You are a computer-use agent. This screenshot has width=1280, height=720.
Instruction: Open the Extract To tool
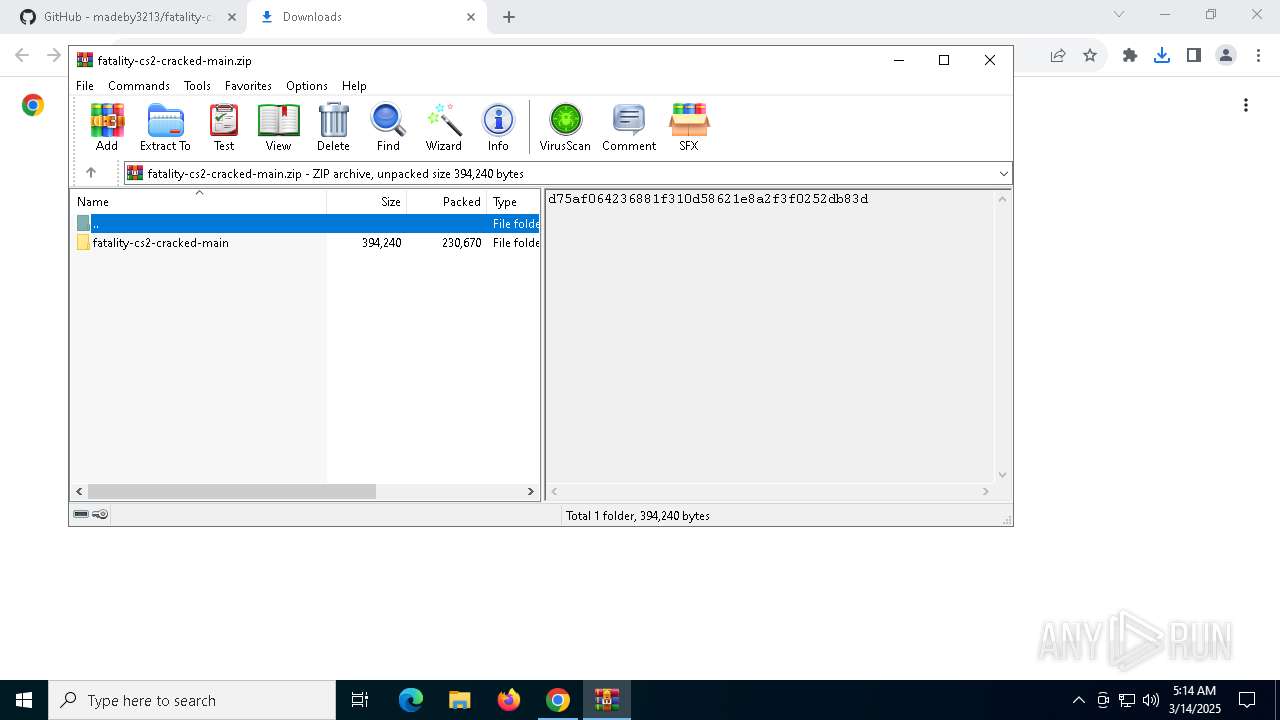165,127
